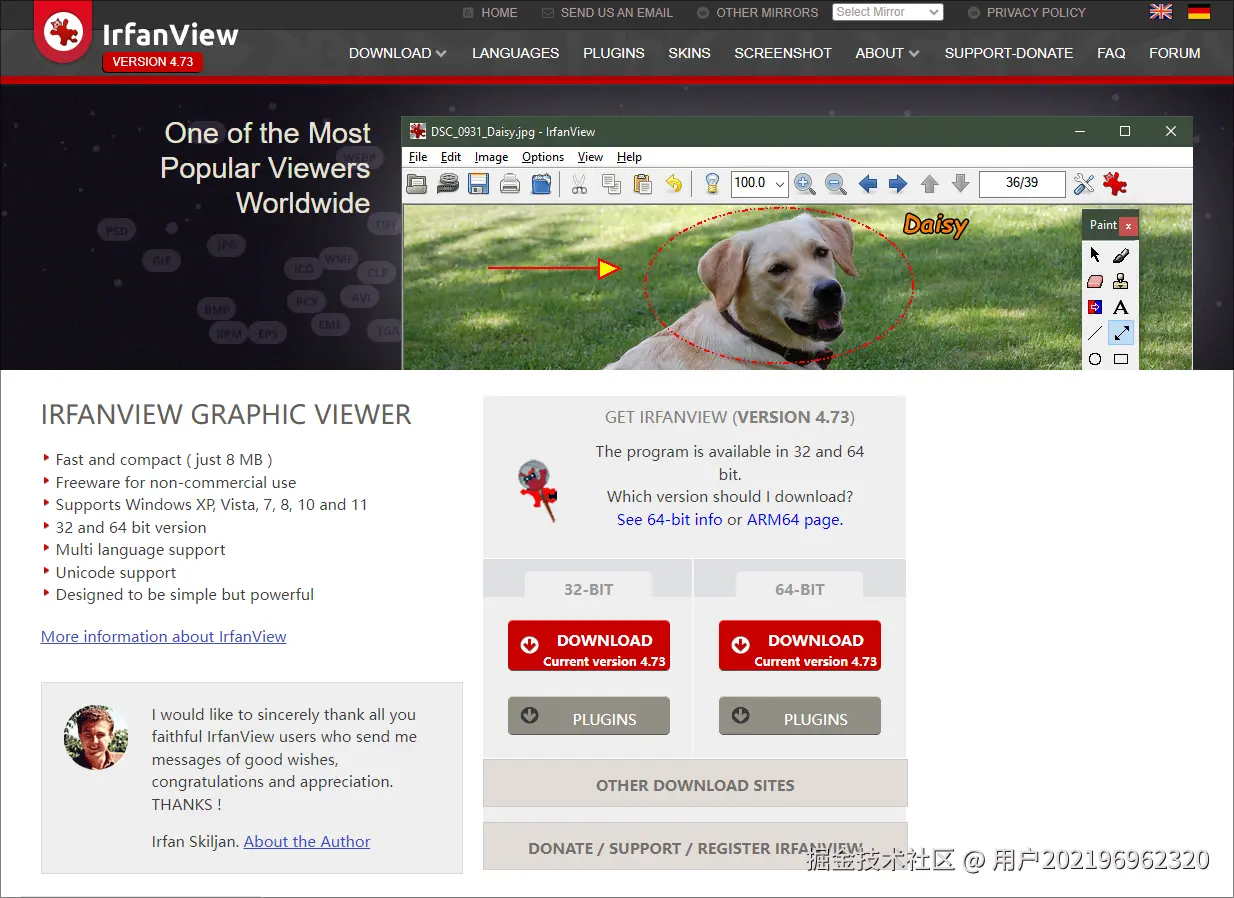
Task: Select the circle shape tool in Paint panel
Action: [1095, 359]
